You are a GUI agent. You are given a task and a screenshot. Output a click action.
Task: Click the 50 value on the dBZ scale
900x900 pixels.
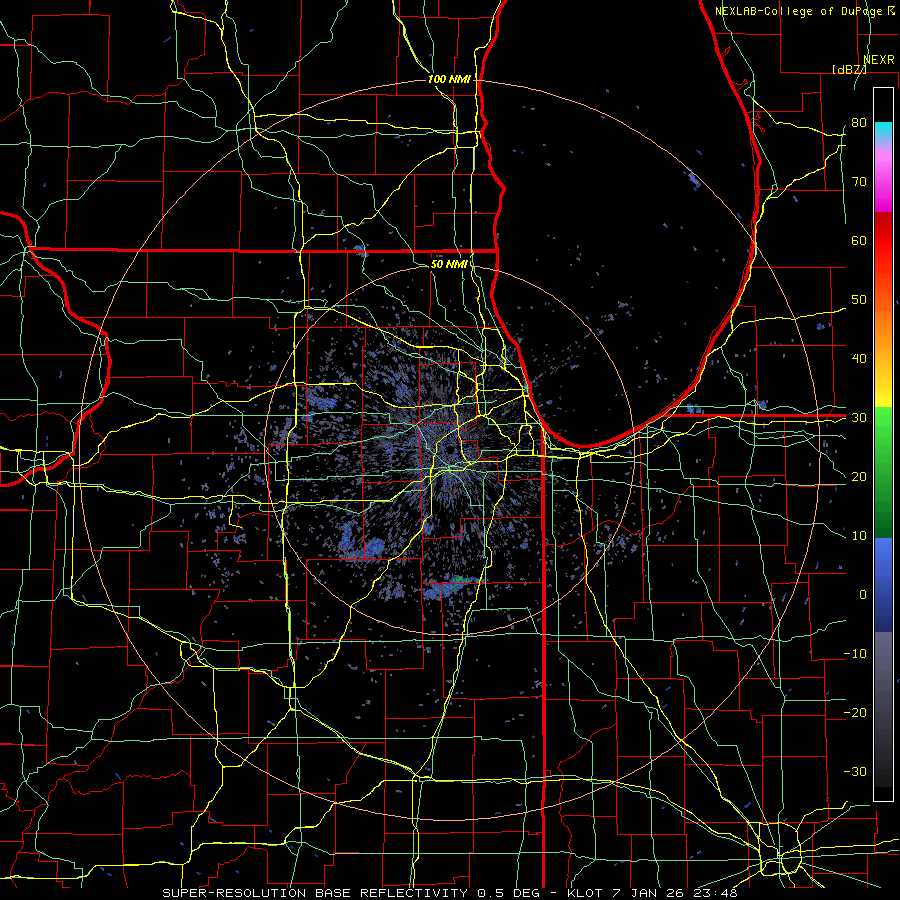859,300
